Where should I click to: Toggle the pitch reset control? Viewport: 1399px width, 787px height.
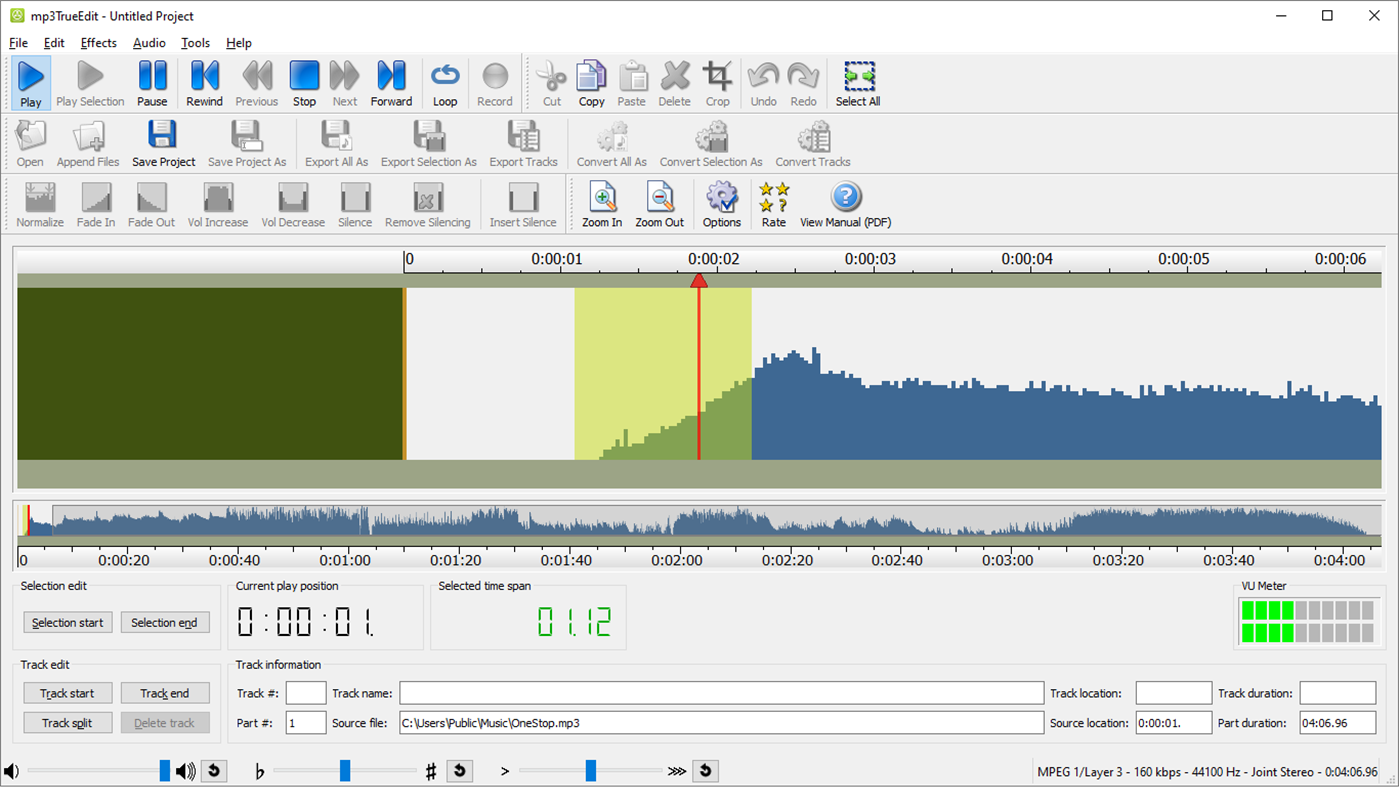[459, 770]
